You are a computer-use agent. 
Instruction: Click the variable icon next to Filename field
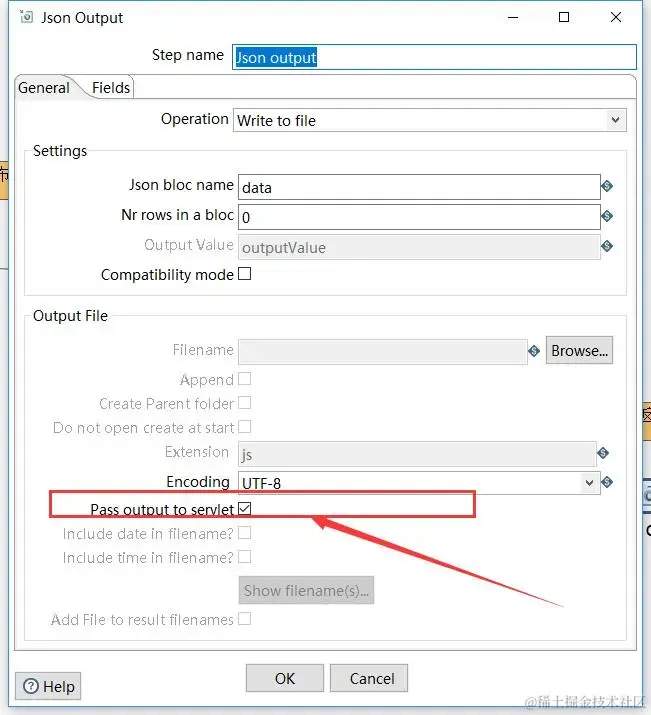coord(534,351)
